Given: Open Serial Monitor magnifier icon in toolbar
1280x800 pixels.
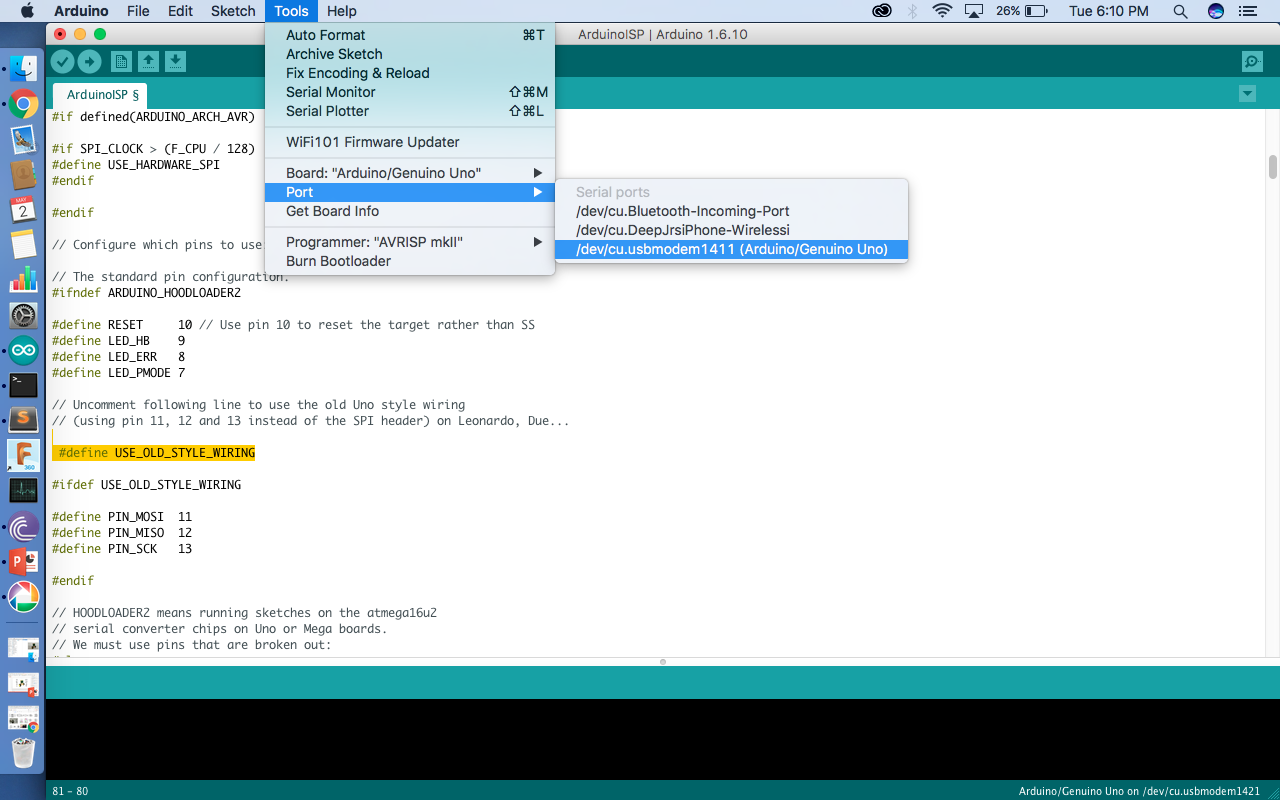Looking at the screenshot, I should [x=1252, y=62].
